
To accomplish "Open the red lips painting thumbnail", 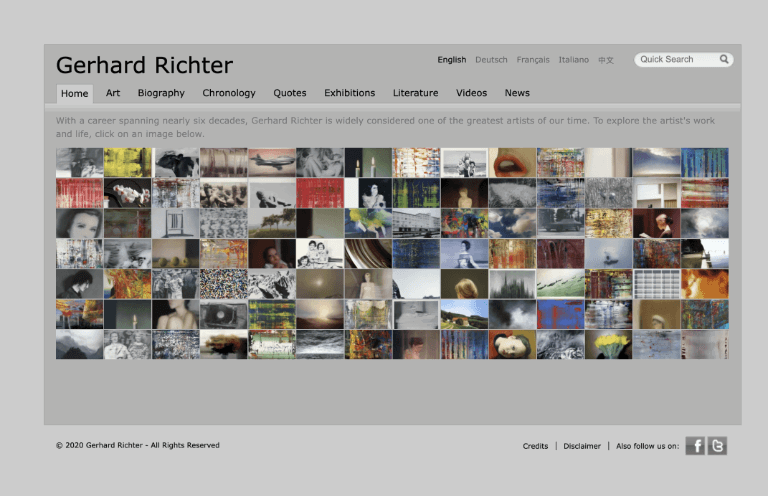I will click(512, 163).
